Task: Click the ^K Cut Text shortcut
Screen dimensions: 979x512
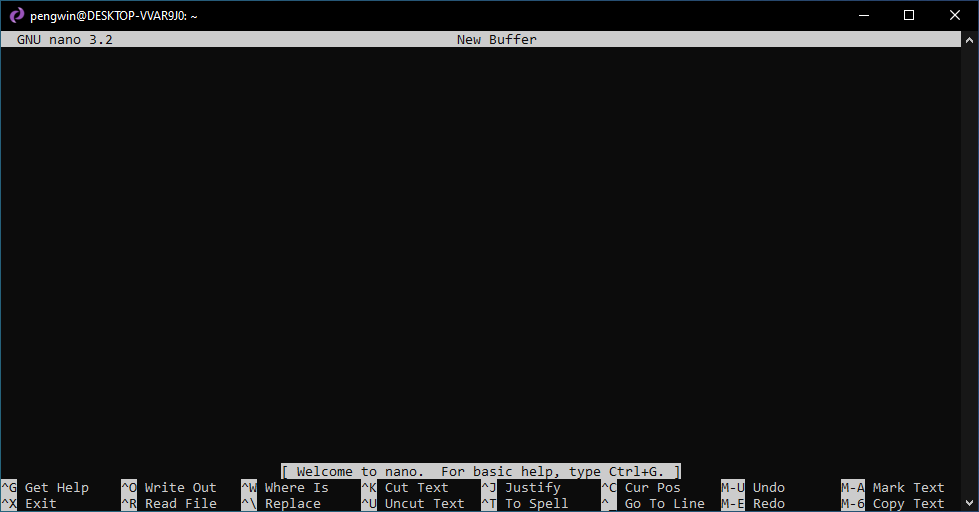Action: click(405, 488)
